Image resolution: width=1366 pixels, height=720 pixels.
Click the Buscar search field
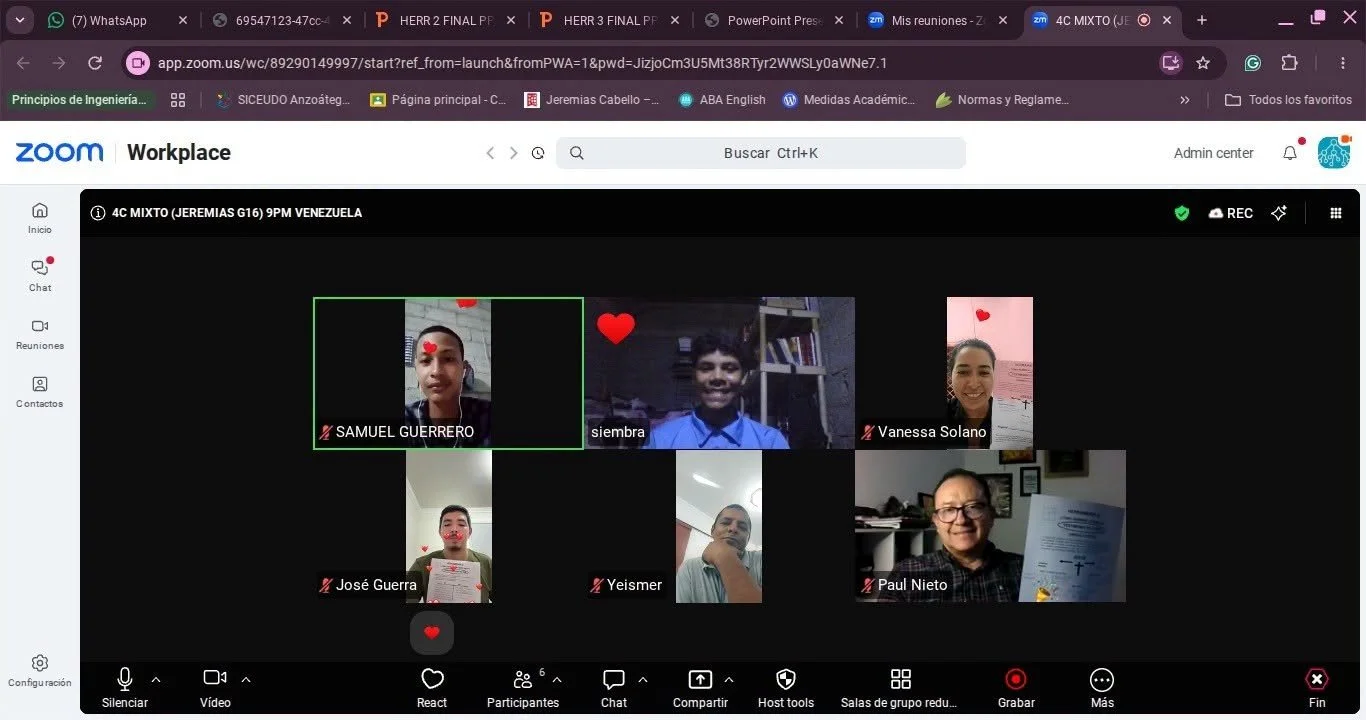[761, 153]
